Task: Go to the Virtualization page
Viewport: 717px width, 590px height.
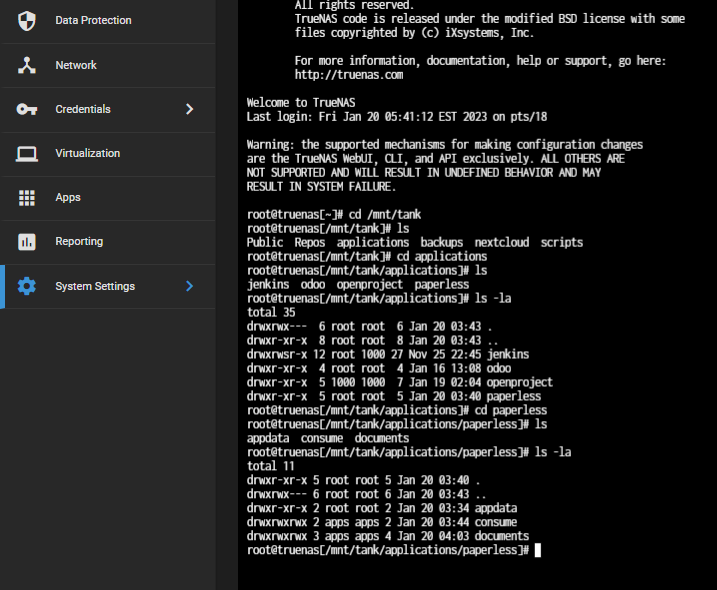Action: click(109, 154)
